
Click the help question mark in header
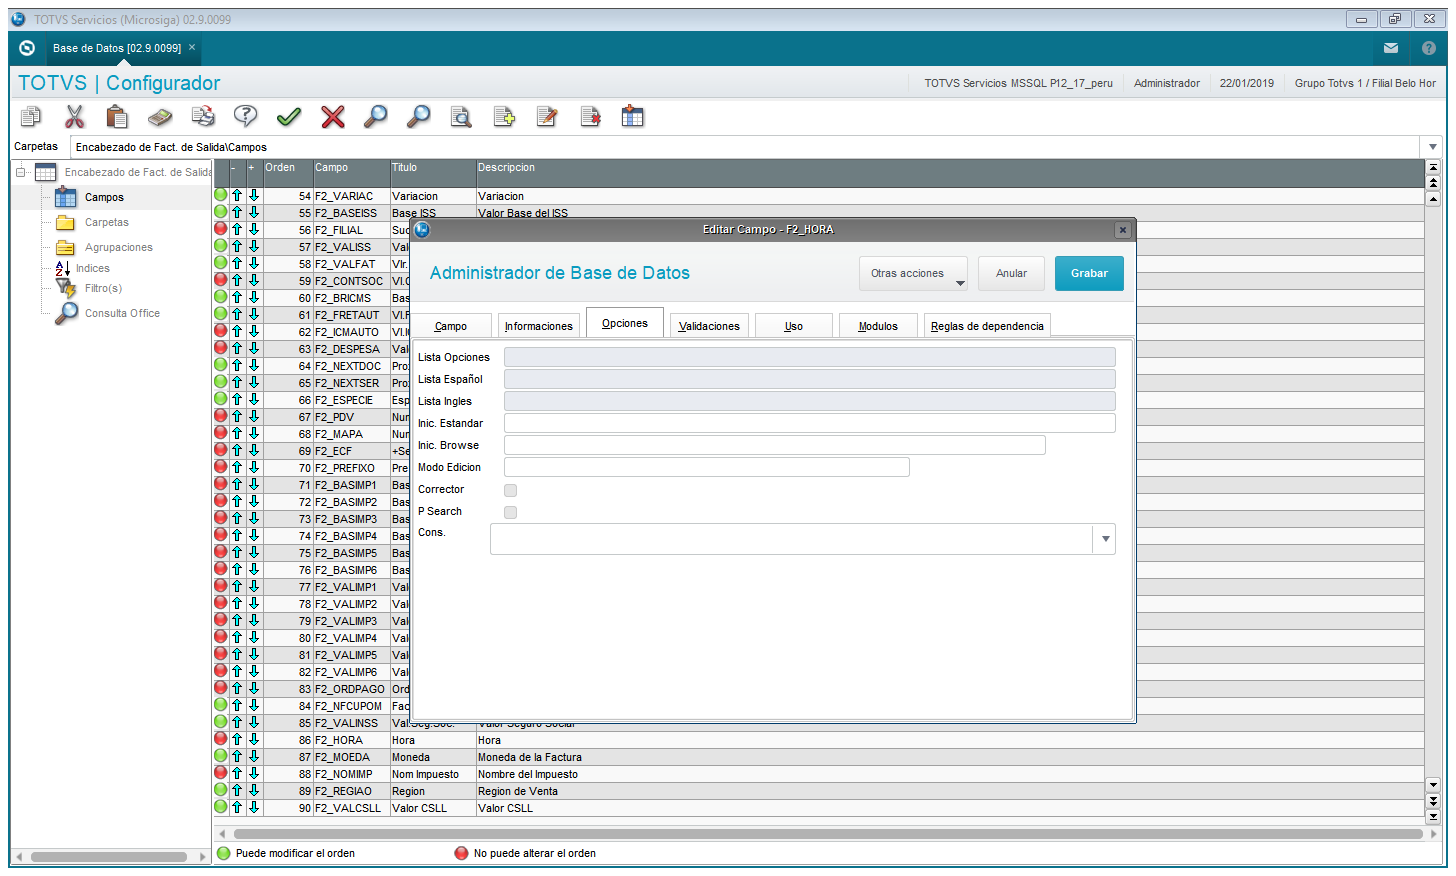[1428, 48]
